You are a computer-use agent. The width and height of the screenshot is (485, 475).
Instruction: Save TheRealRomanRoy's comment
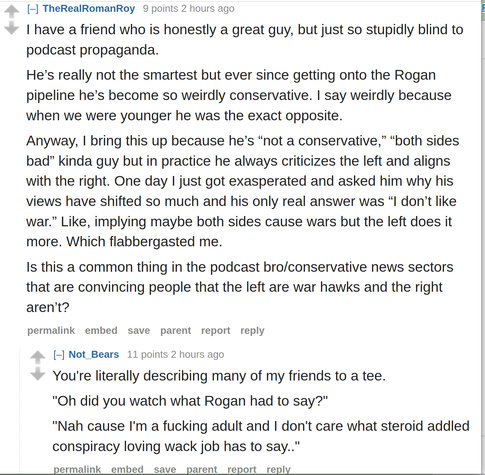tap(139, 330)
